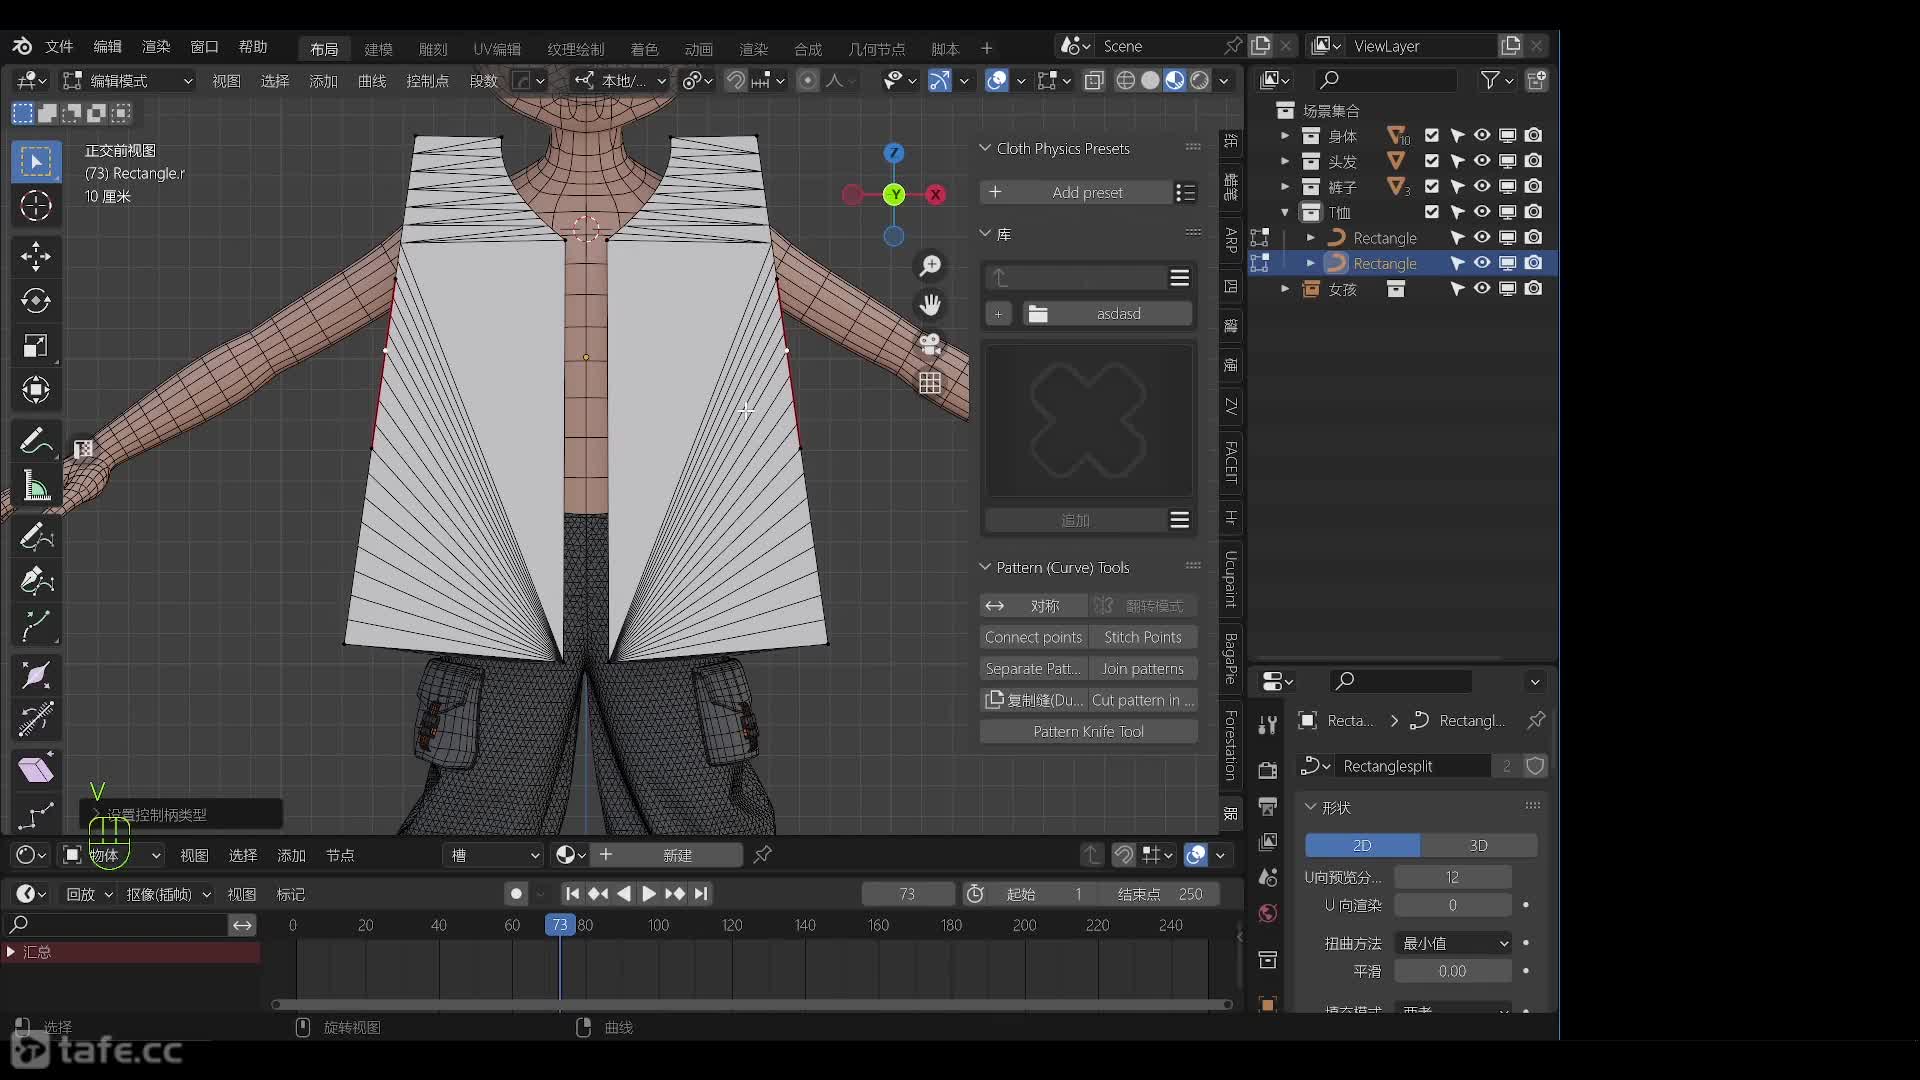Viewport: 1920px width, 1080px height.
Task: Activate the Transform tool
Action: point(36,390)
